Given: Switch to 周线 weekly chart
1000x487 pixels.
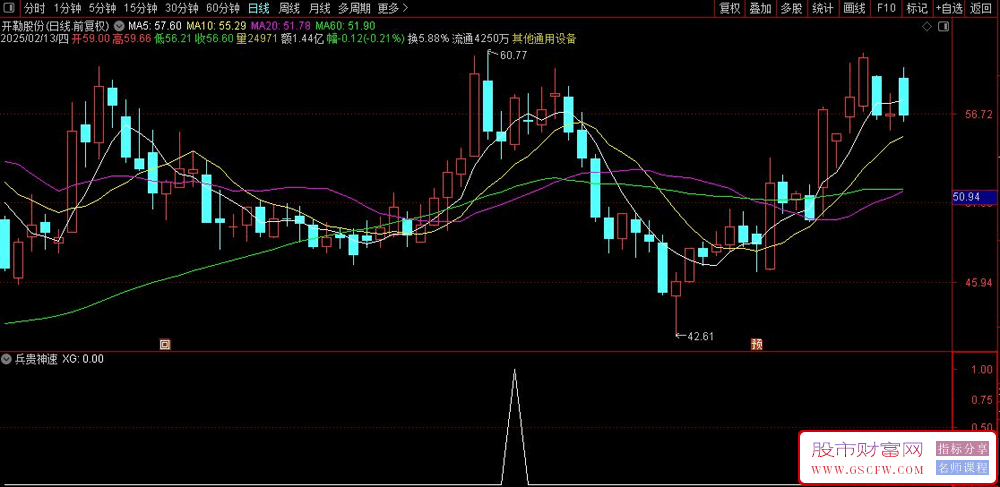Looking at the screenshot, I should point(289,8).
